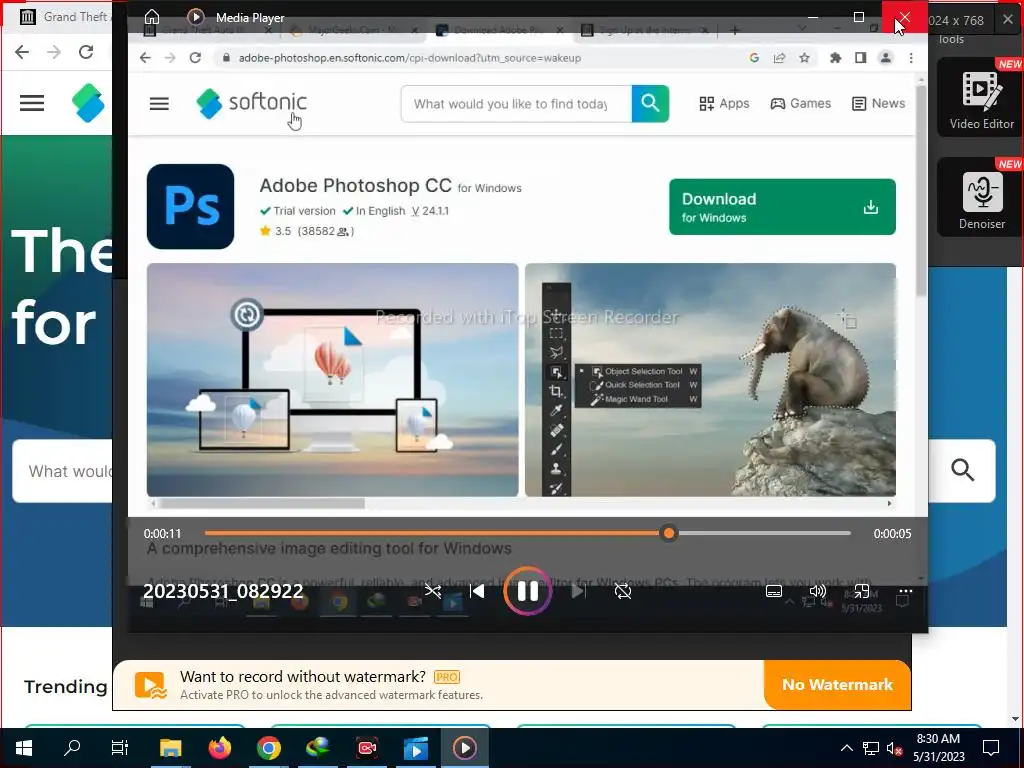Toggle shuffle in Media Player
This screenshot has height=768, width=1024.
pyautogui.click(x=432, y=592)
